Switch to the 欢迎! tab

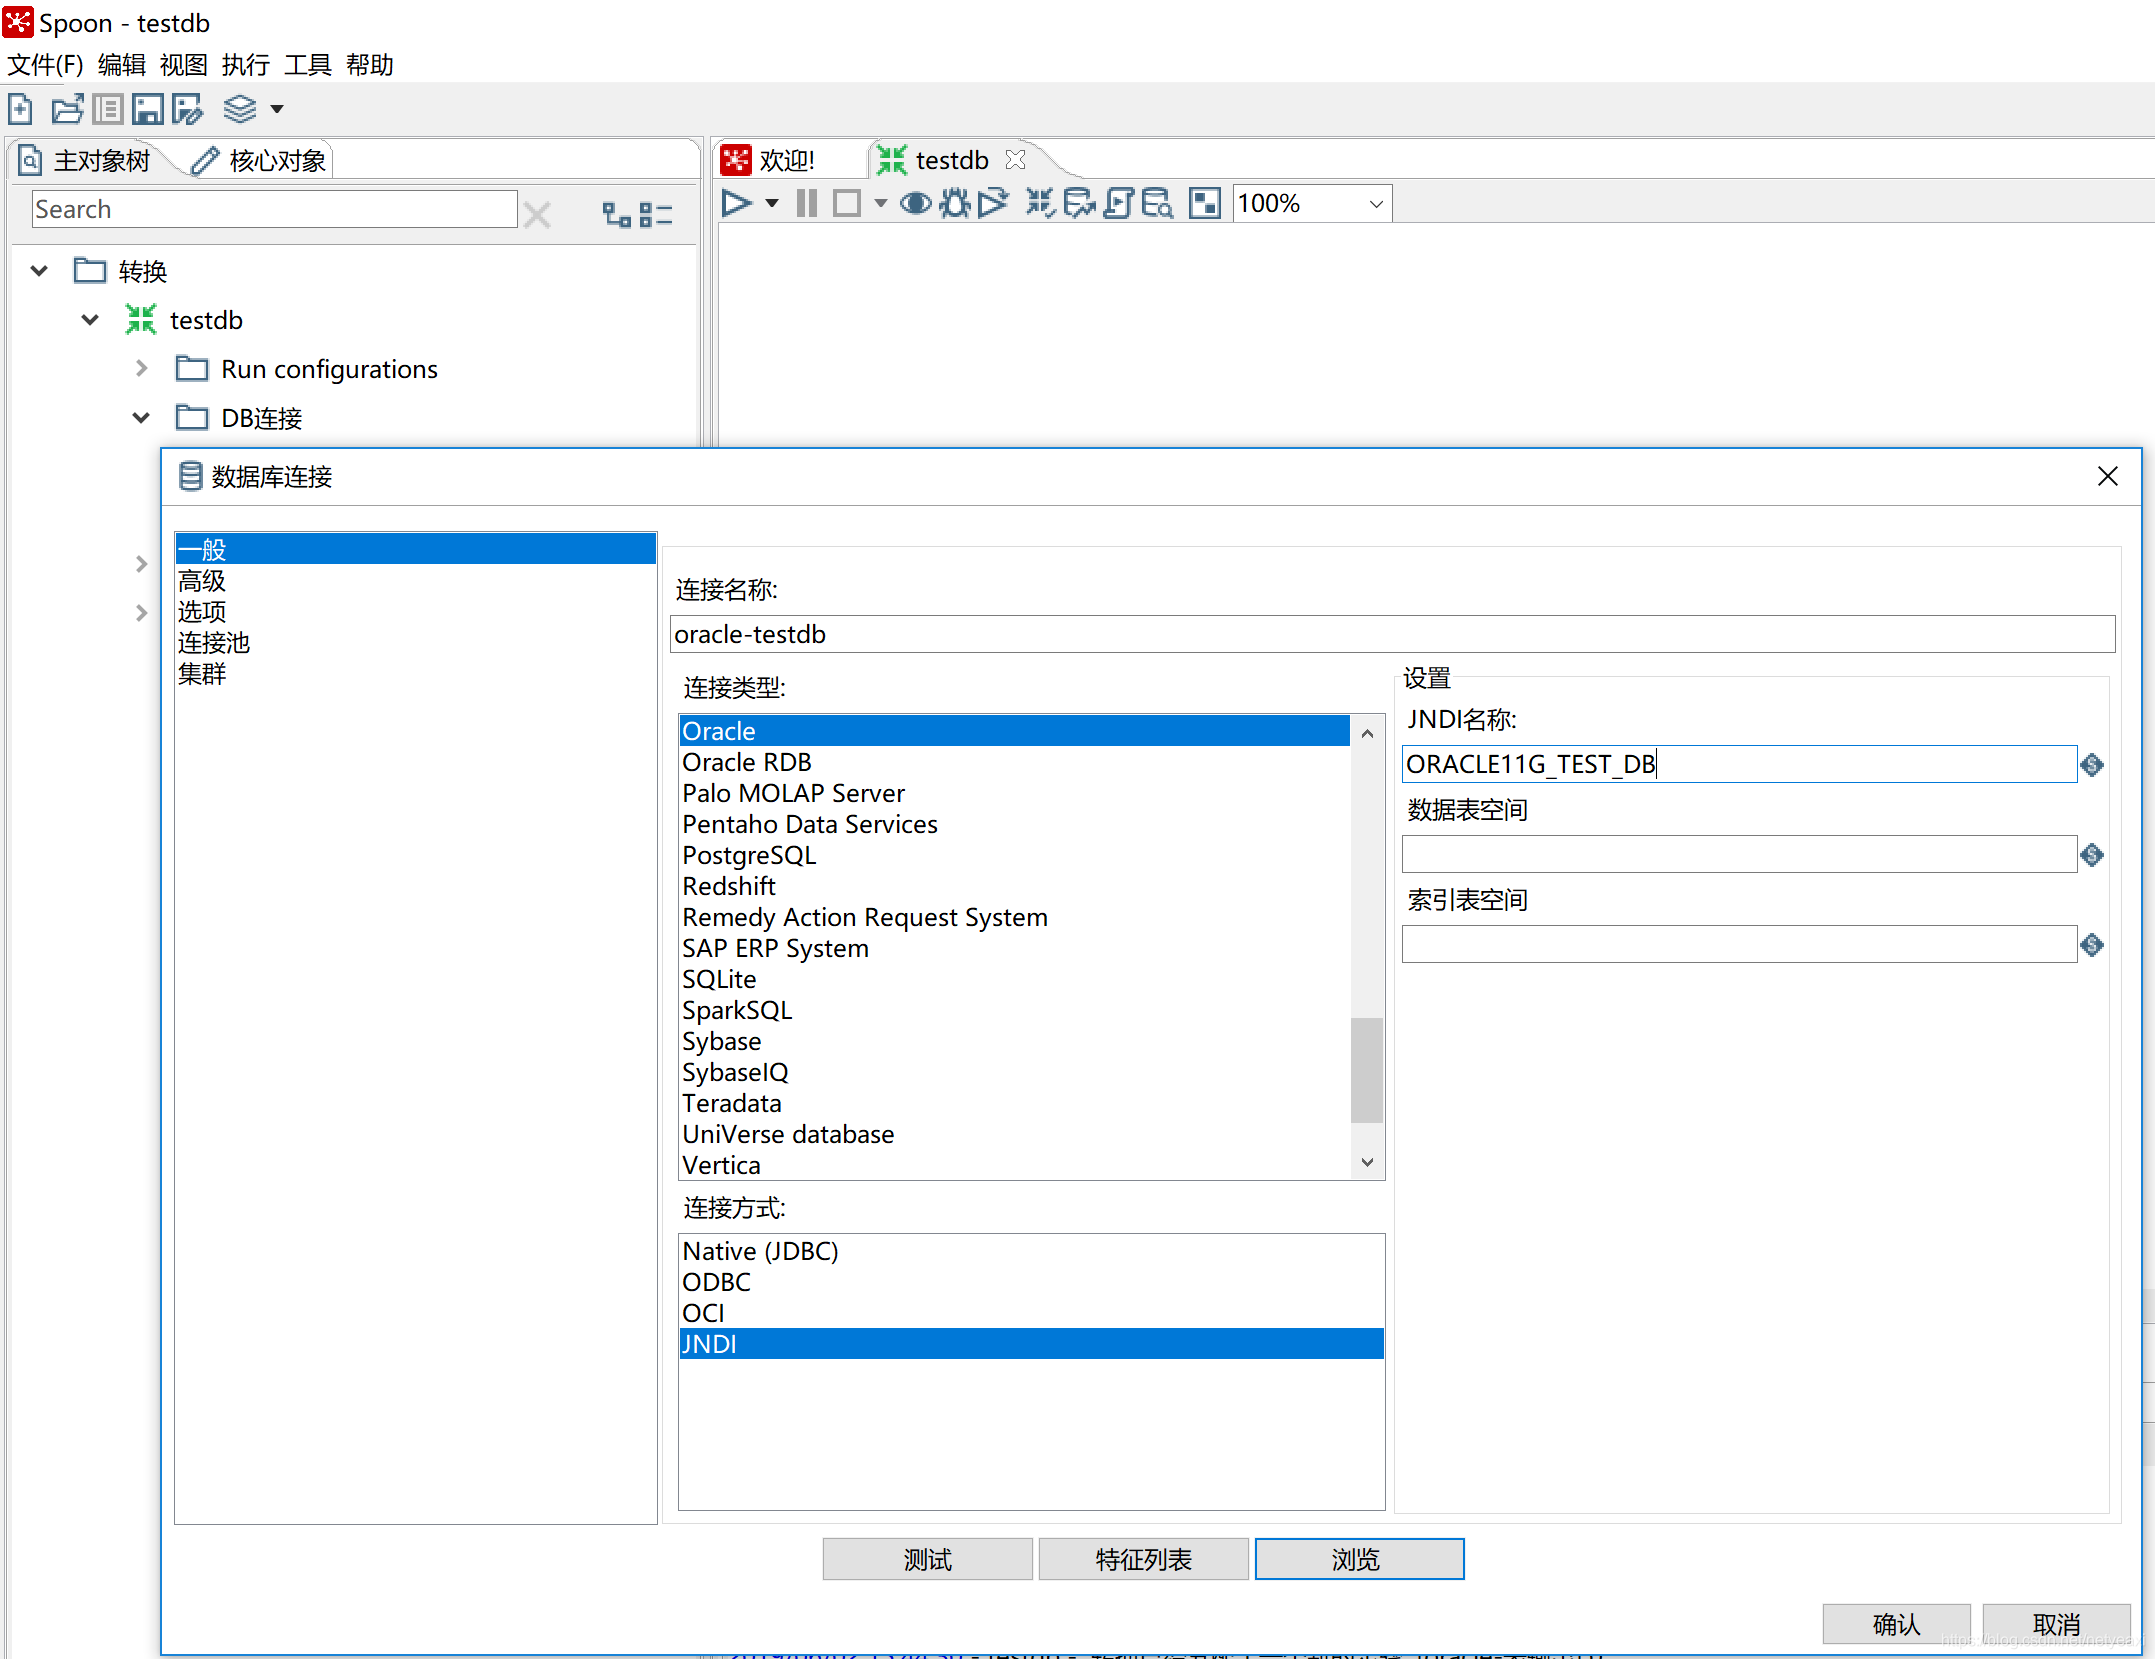tap(768, 160)
